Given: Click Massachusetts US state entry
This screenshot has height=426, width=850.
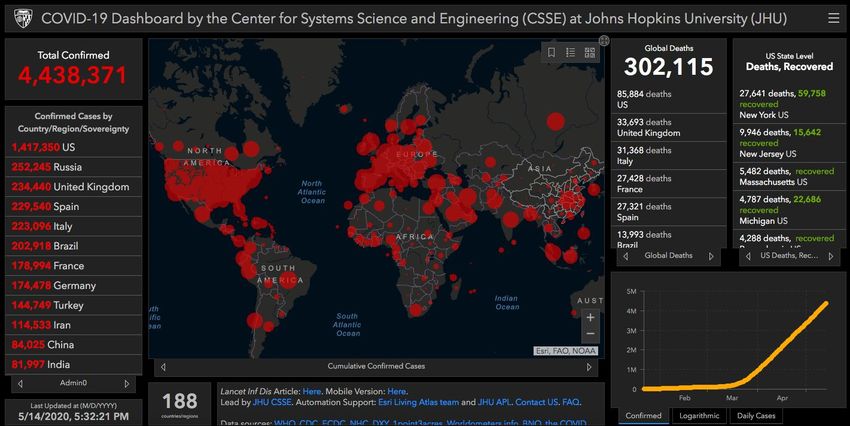Looking at the screenshot, I should point(790,177).
